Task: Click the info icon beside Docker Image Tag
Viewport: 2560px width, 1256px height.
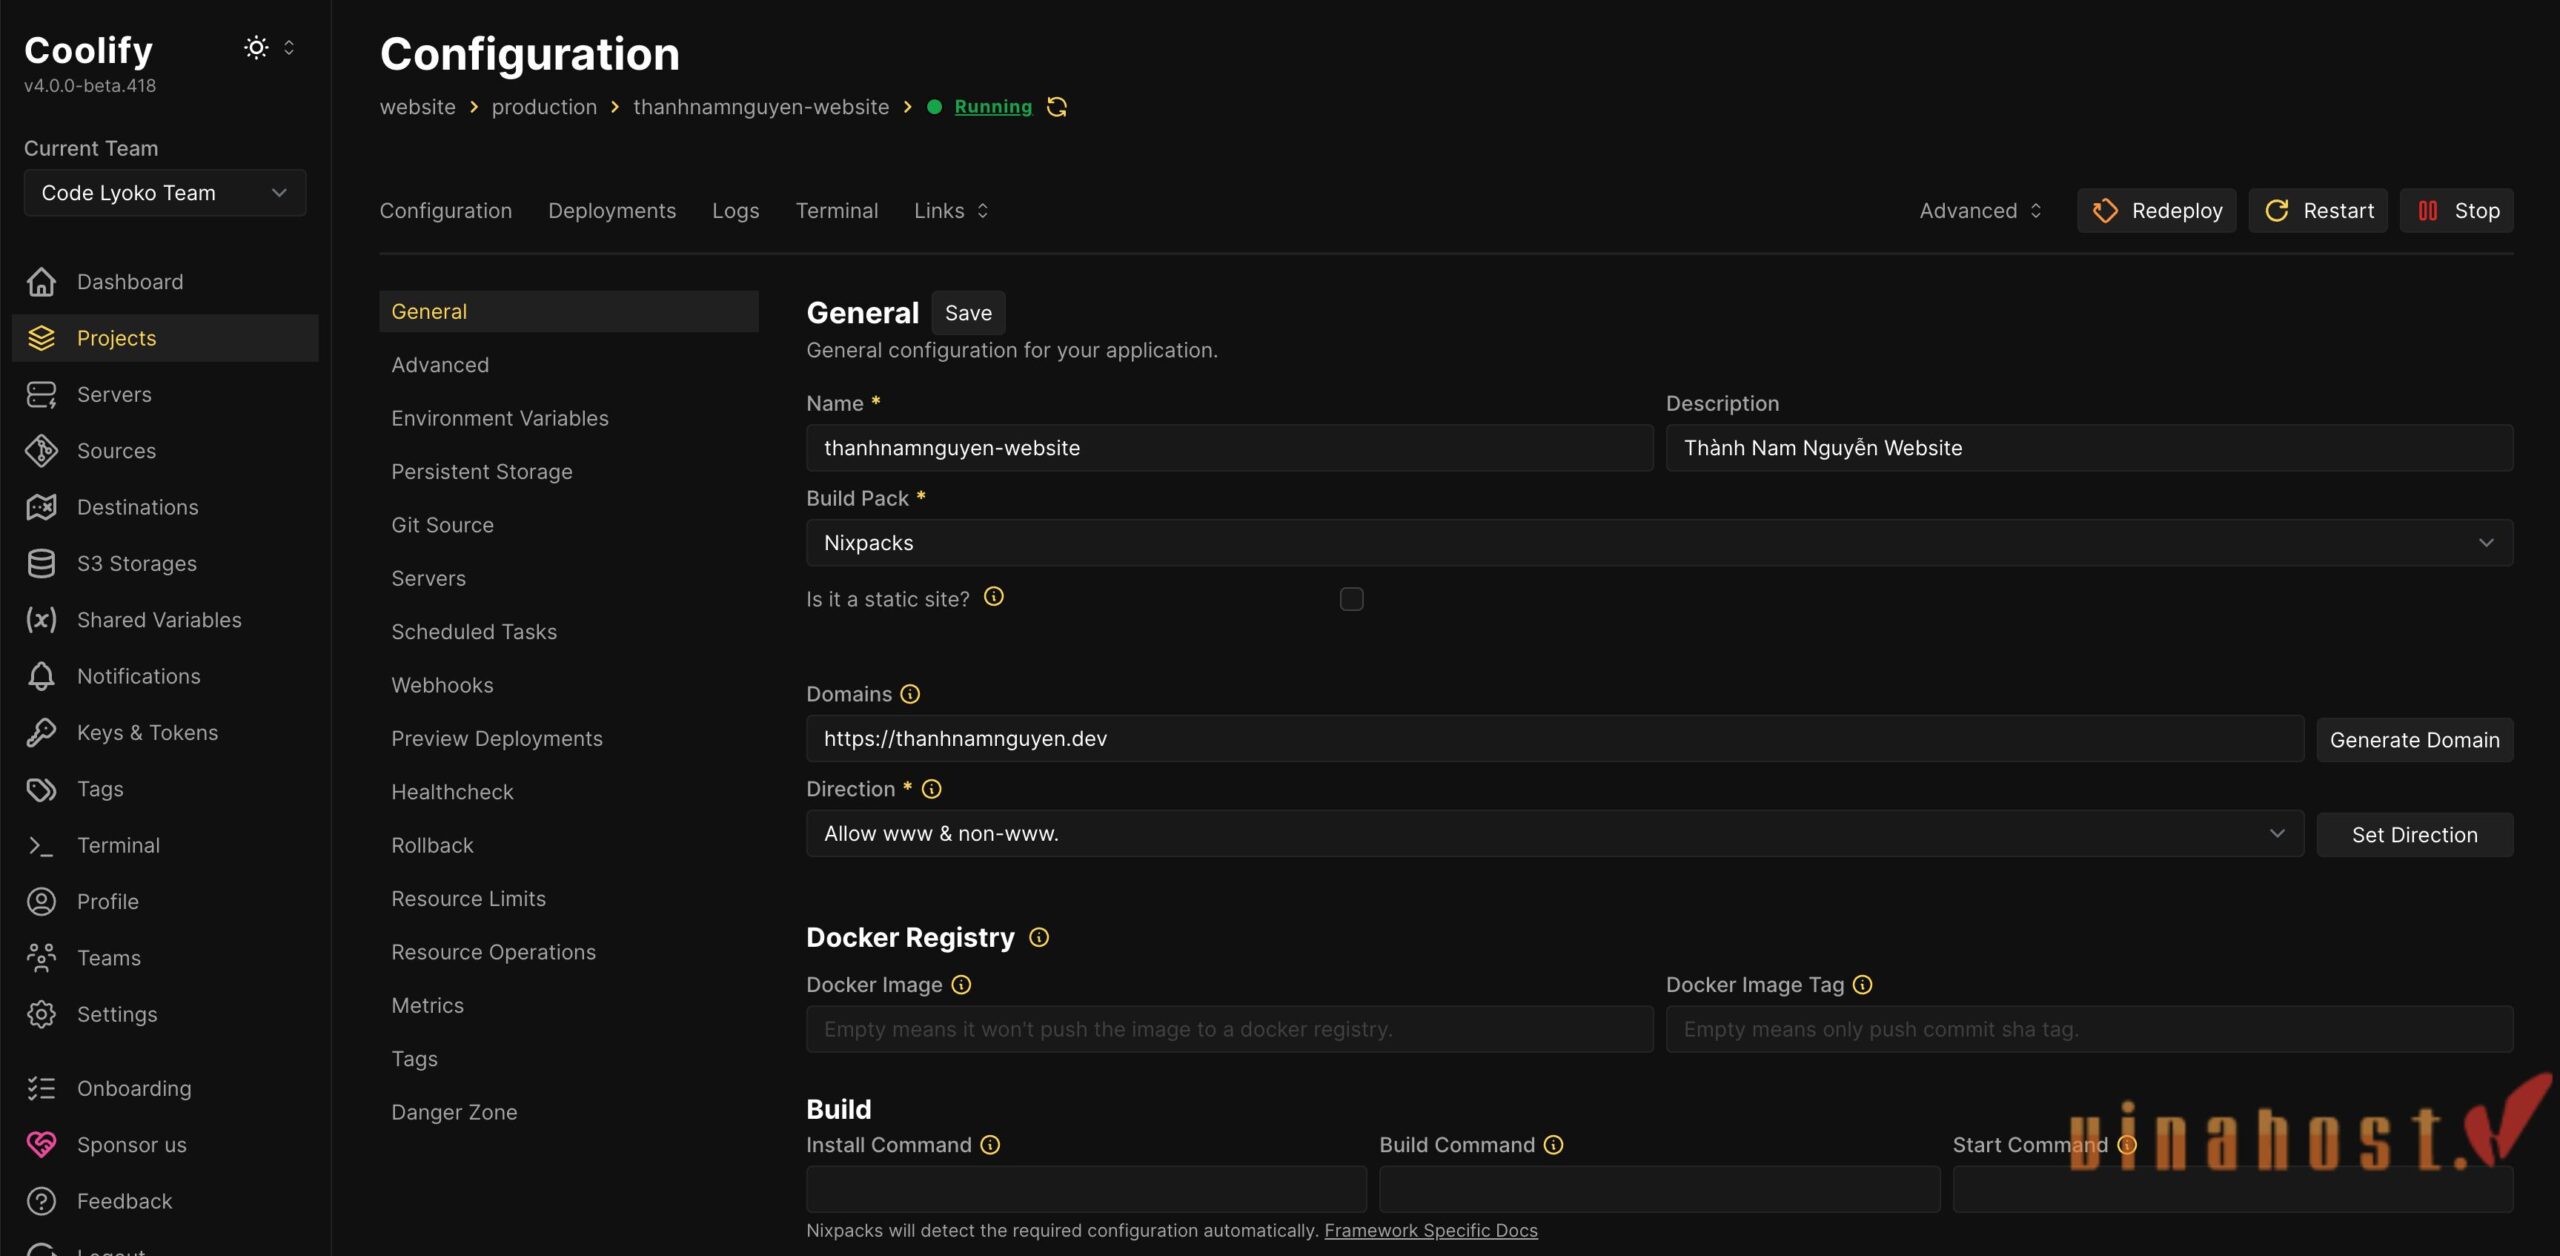Action: (x=1862, y=985)
